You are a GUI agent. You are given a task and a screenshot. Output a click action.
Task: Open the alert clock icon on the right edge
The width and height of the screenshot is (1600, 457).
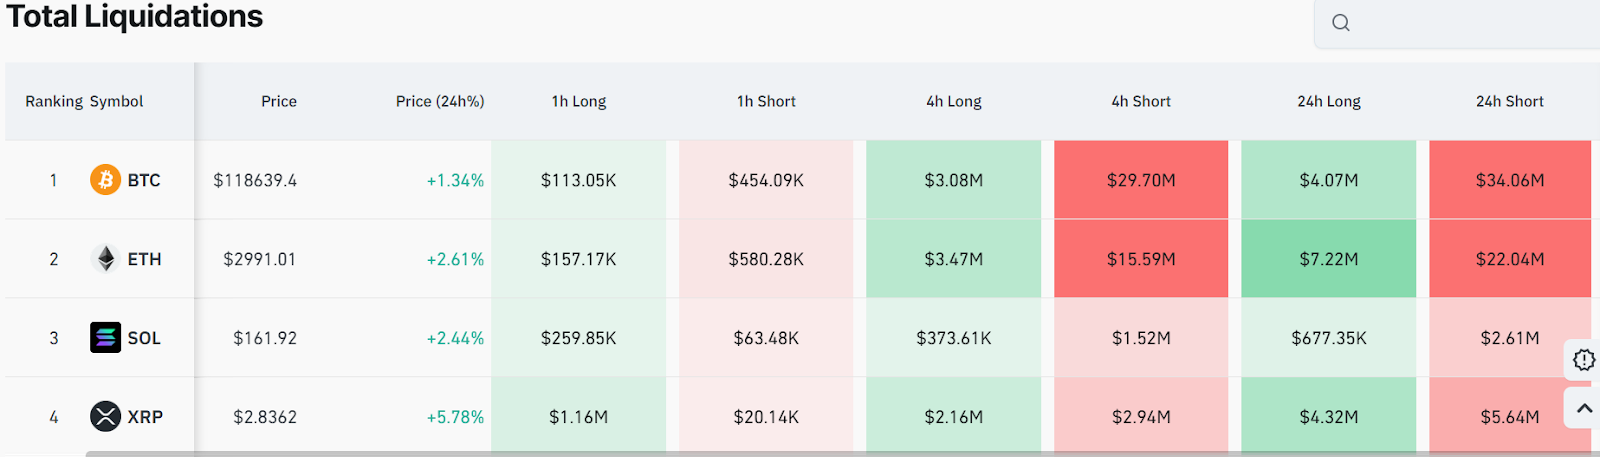[1584, 359]
